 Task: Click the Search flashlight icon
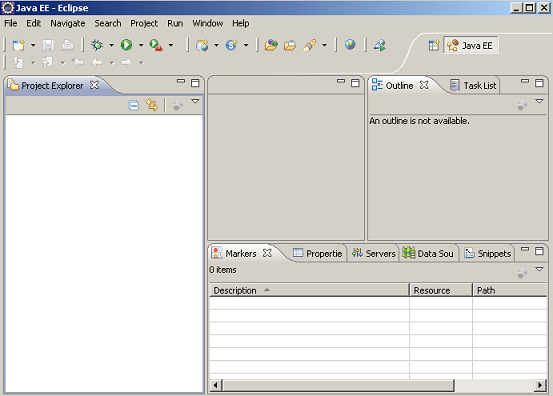point(310,45)
